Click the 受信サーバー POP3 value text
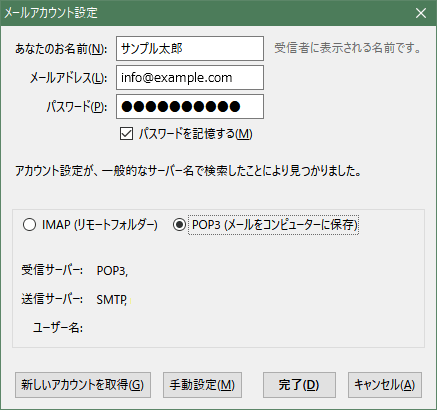437x410 pixels. coord(112,270)
